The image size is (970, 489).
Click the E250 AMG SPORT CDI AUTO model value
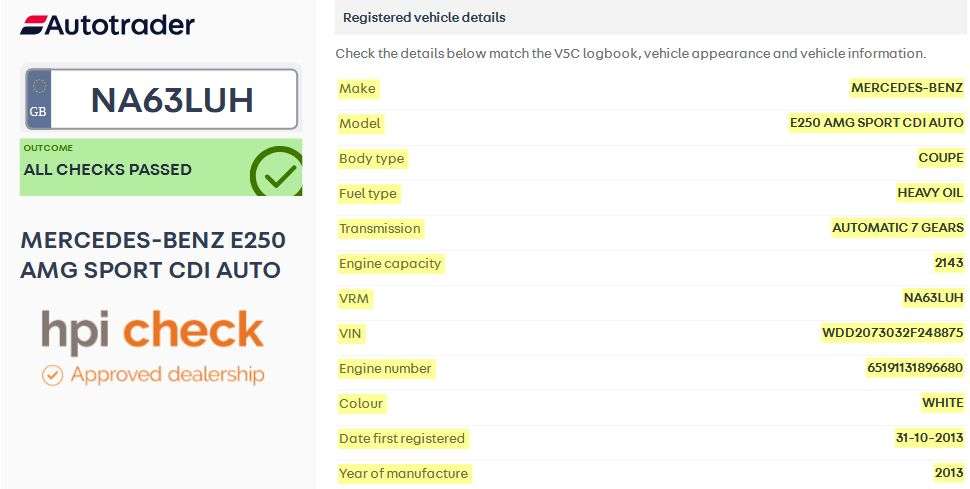click(x=876, y=123)
